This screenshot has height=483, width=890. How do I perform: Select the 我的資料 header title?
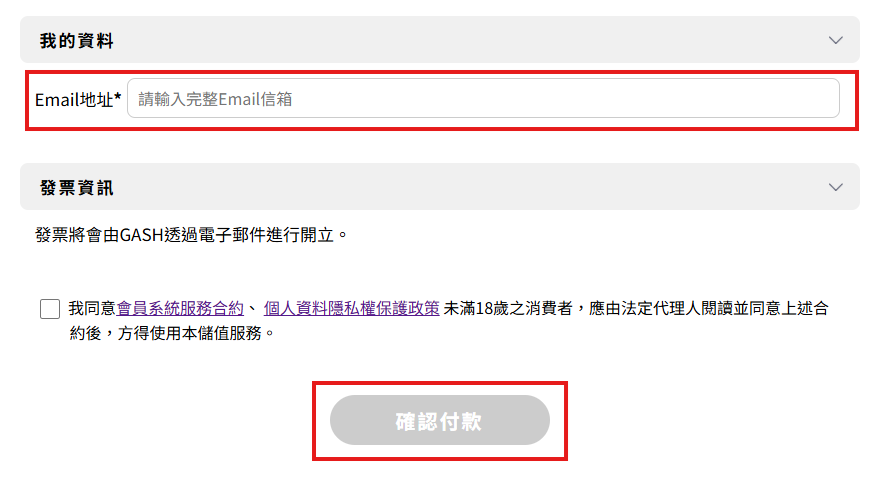coord(77,41)
